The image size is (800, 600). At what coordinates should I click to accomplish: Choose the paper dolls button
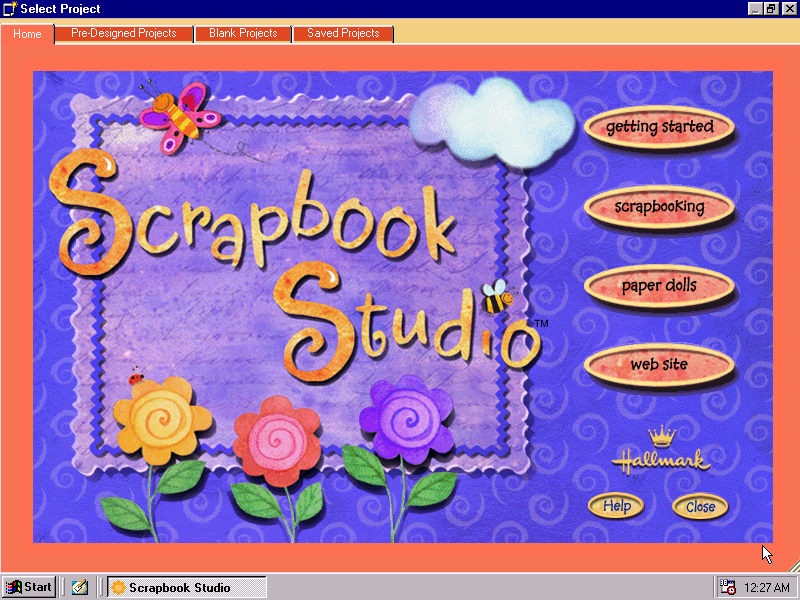pyautogui.click(x=659, y=286)
